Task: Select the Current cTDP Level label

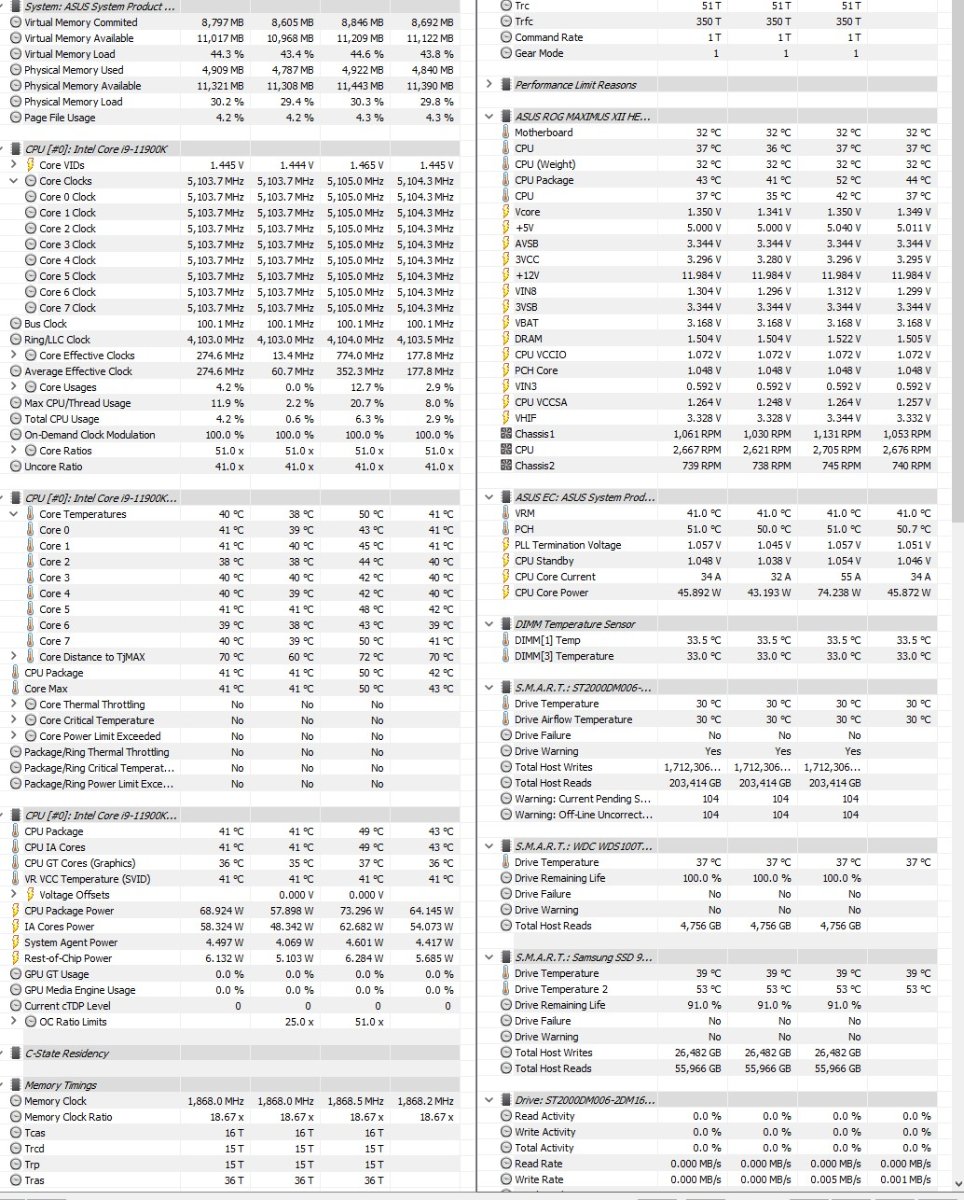Action: point(68,1006)
